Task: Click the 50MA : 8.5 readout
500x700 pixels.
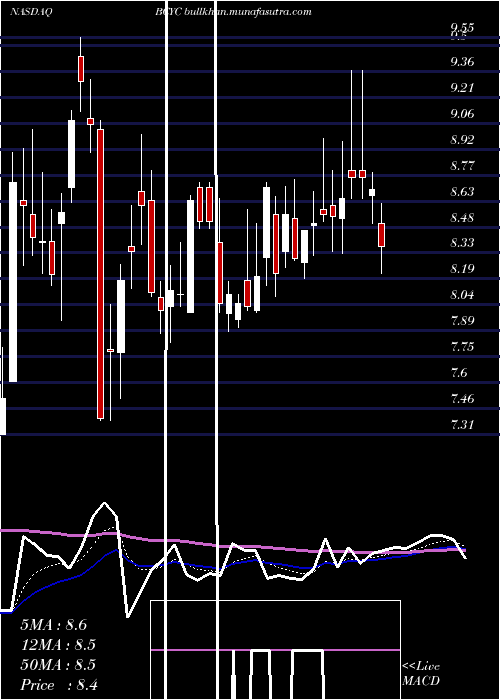Action: 58,665
